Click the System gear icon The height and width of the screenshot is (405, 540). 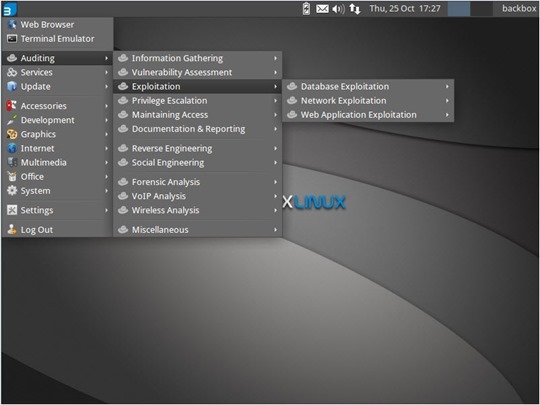[x=12, y=190]
